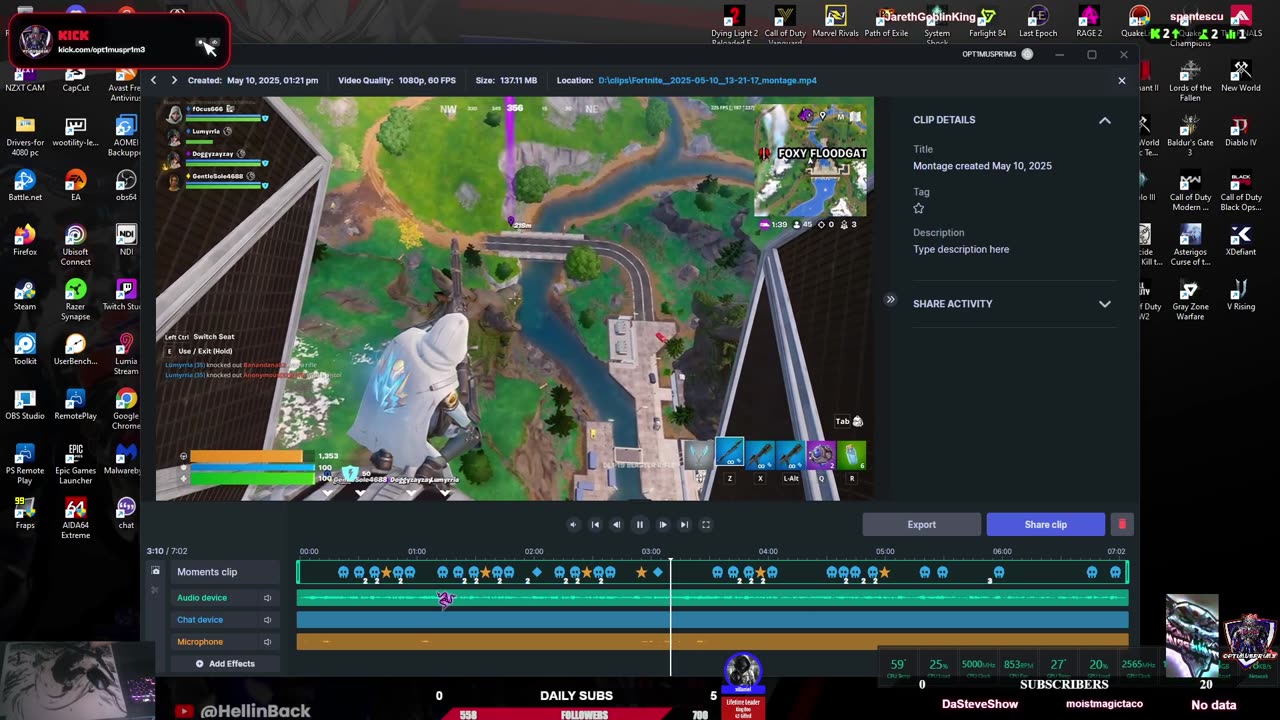Open Steam desktop shortcut
This screenshot has height=720, width=1280.
point(25,293)
